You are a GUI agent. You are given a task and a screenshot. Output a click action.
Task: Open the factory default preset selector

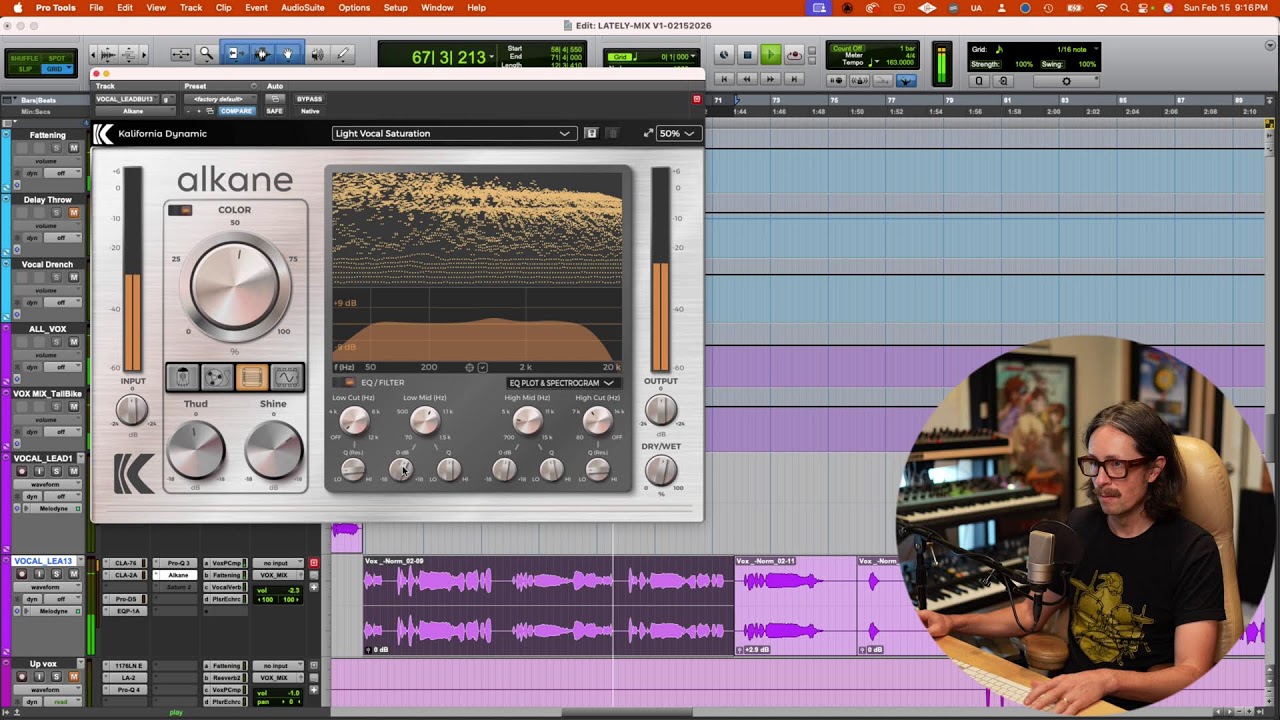coord(219,99)
